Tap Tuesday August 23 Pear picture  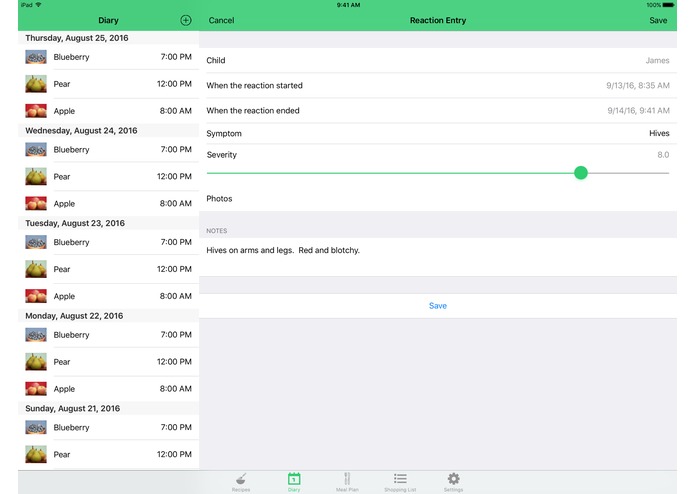coord(36,269)
